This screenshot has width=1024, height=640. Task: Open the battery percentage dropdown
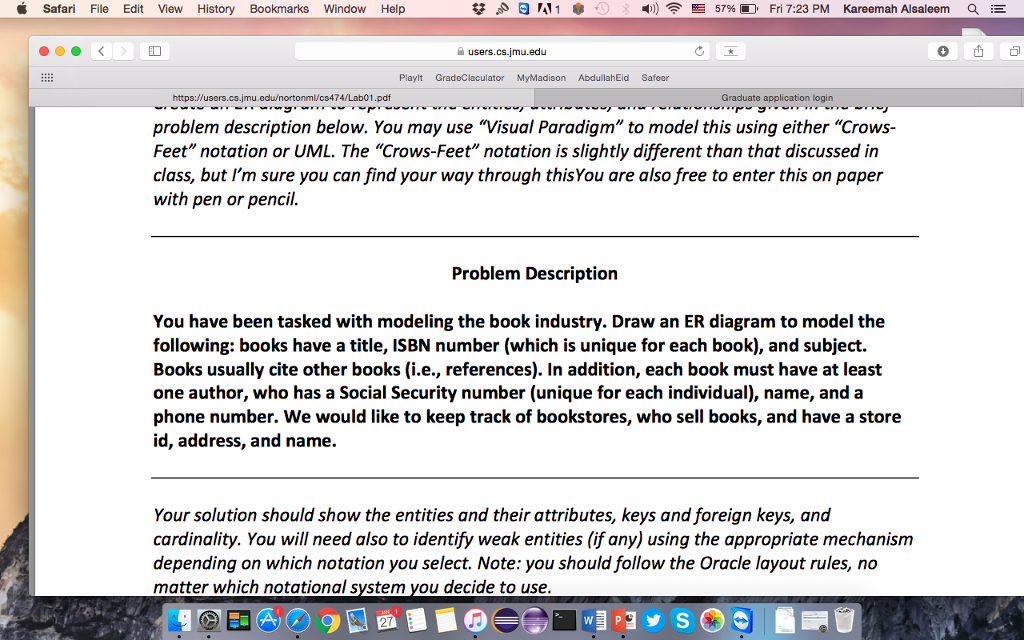[746, 9]
